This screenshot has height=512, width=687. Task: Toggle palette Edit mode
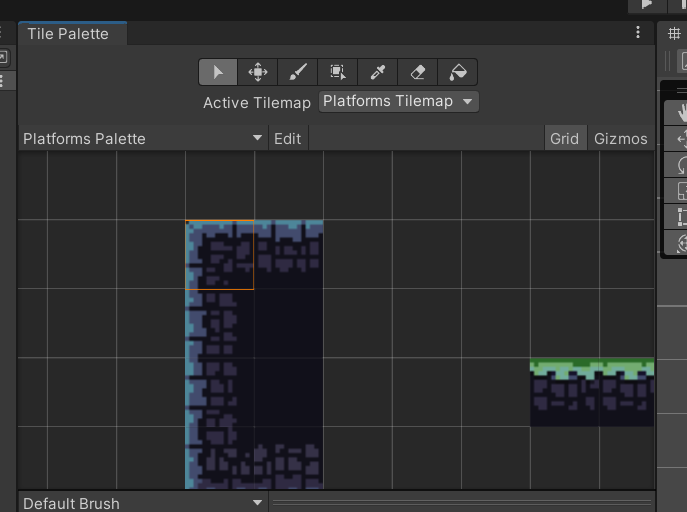click(288, 138)
